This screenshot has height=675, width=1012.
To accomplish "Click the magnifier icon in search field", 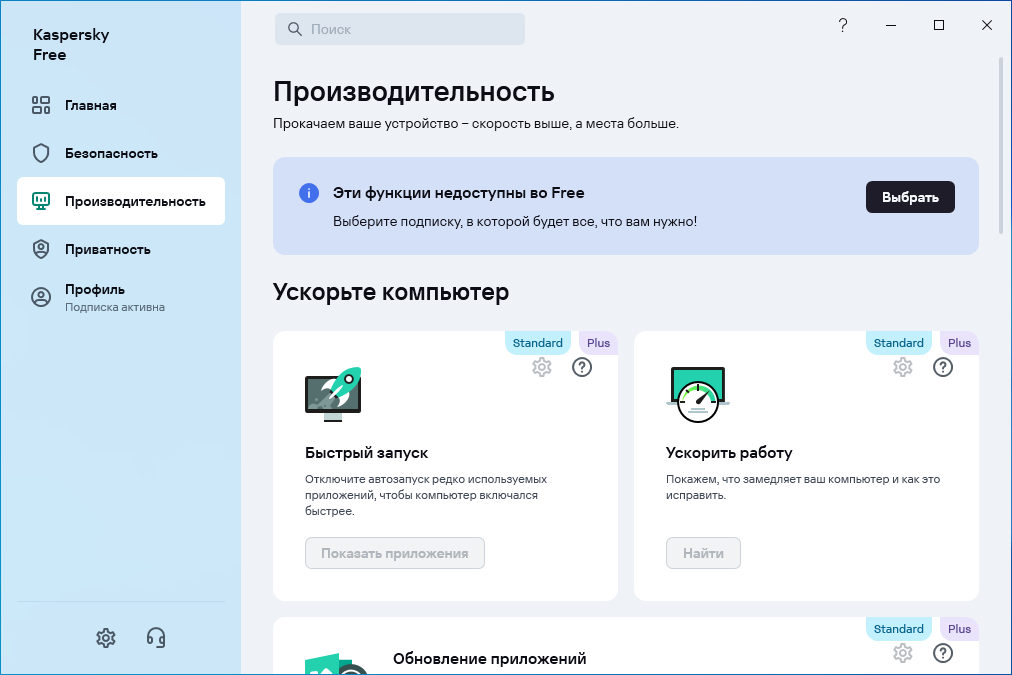I will tap(294, 29).
